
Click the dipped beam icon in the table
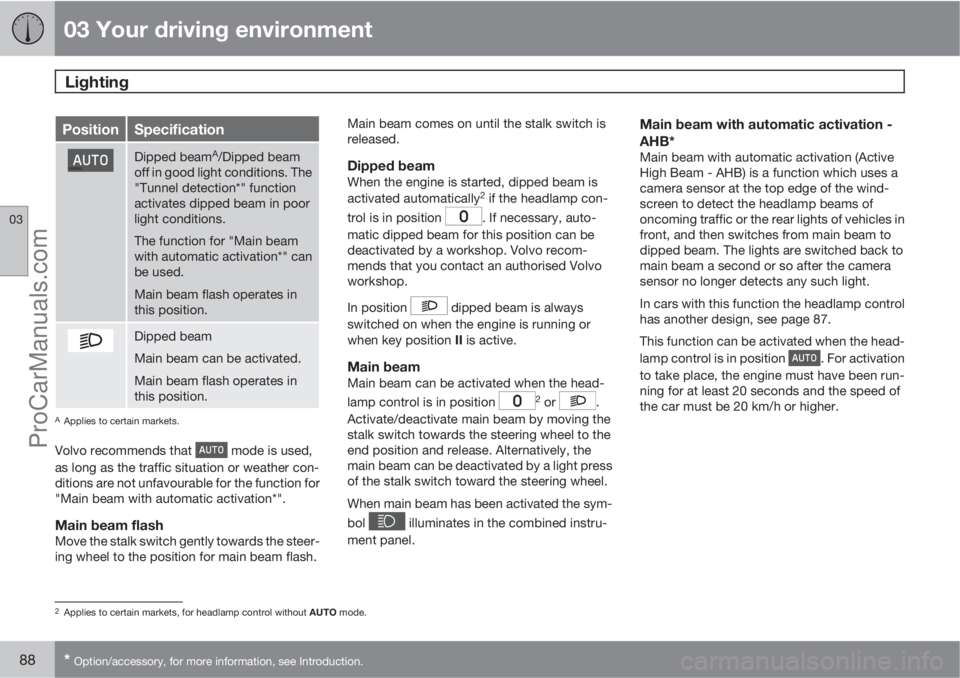tap(90, 341)
